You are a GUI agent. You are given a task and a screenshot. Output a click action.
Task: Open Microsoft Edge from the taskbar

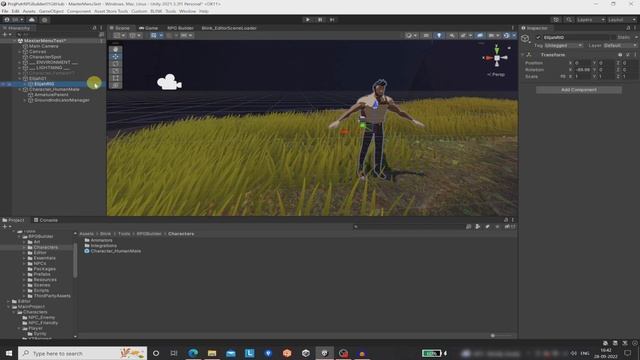pyautogui.click(x=193, y=353)
